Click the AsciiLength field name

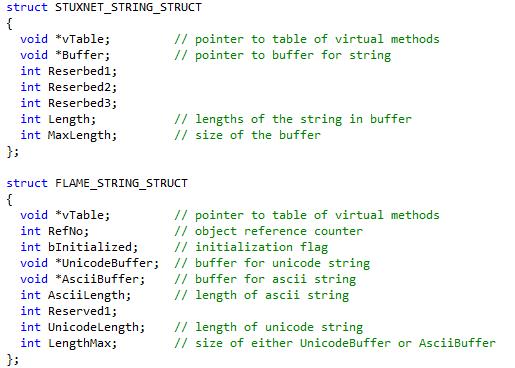point(86,295)
